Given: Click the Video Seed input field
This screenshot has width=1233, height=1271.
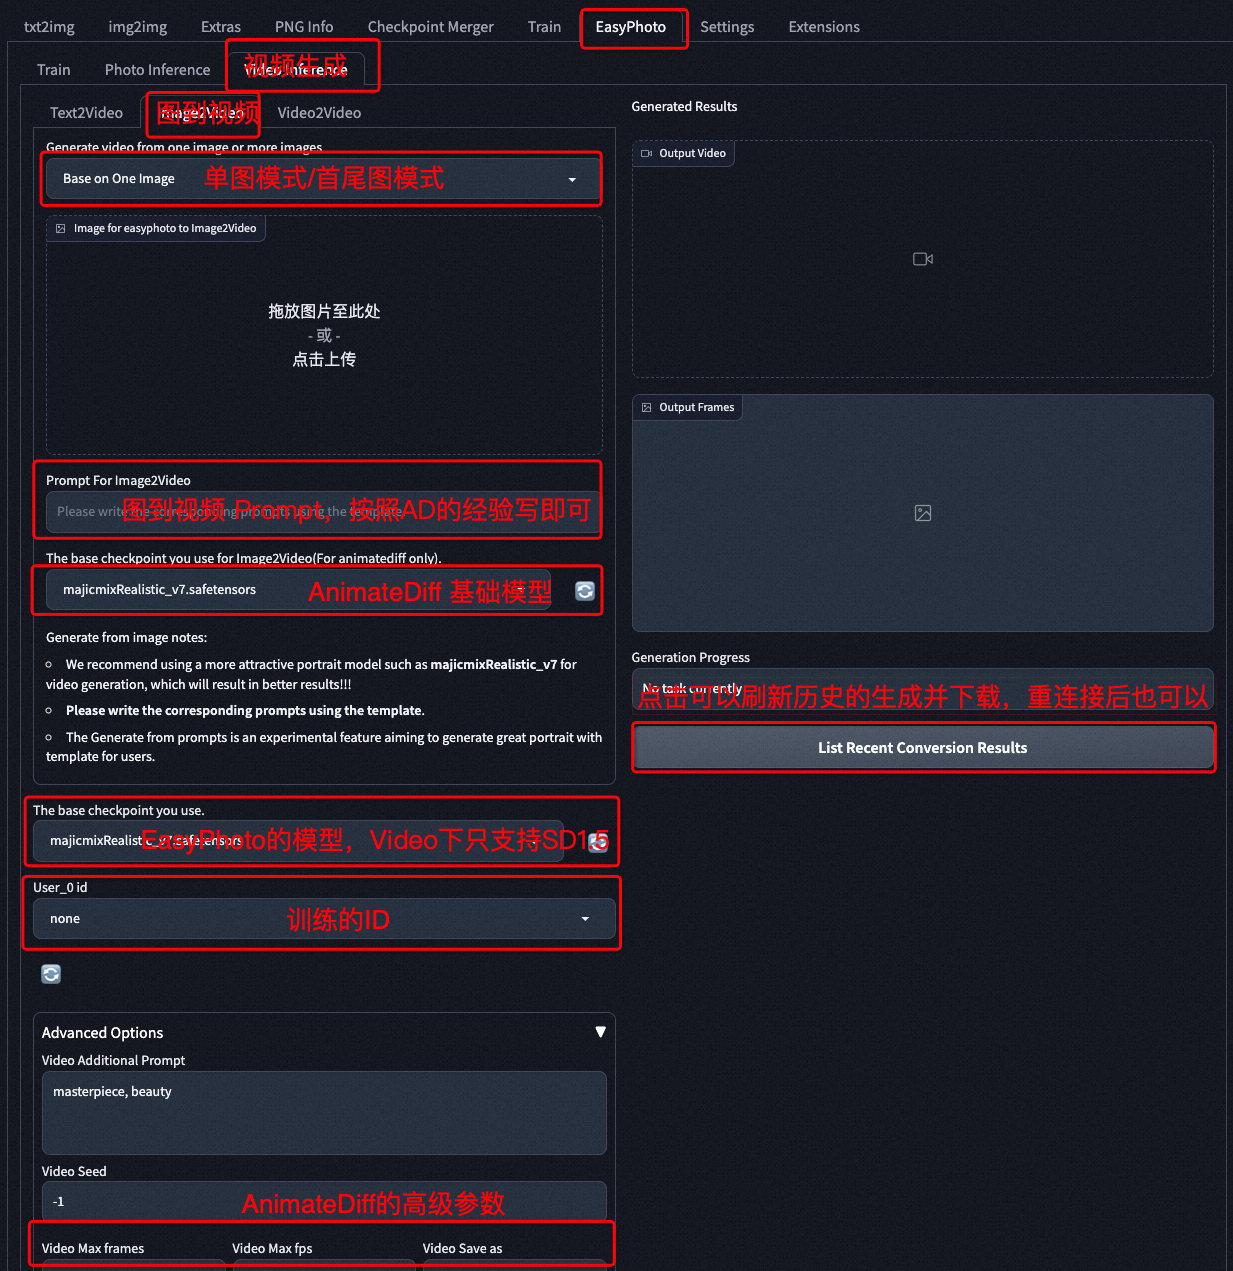Looking at the screenshot, I should (323, 1201).
